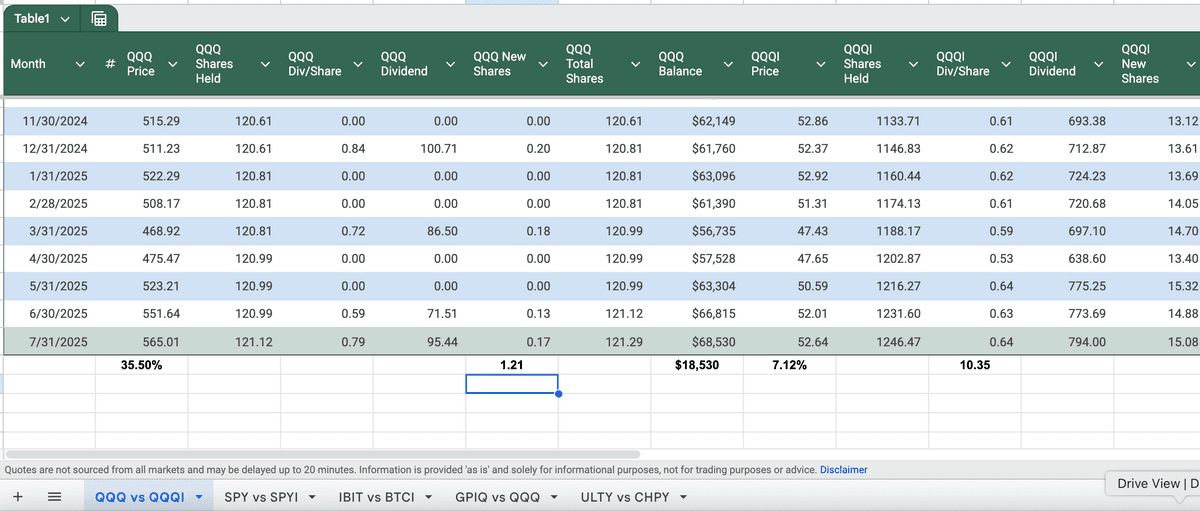Click the $18,530 balance gain cell
Screen dimensions: 1200x511
697,365
